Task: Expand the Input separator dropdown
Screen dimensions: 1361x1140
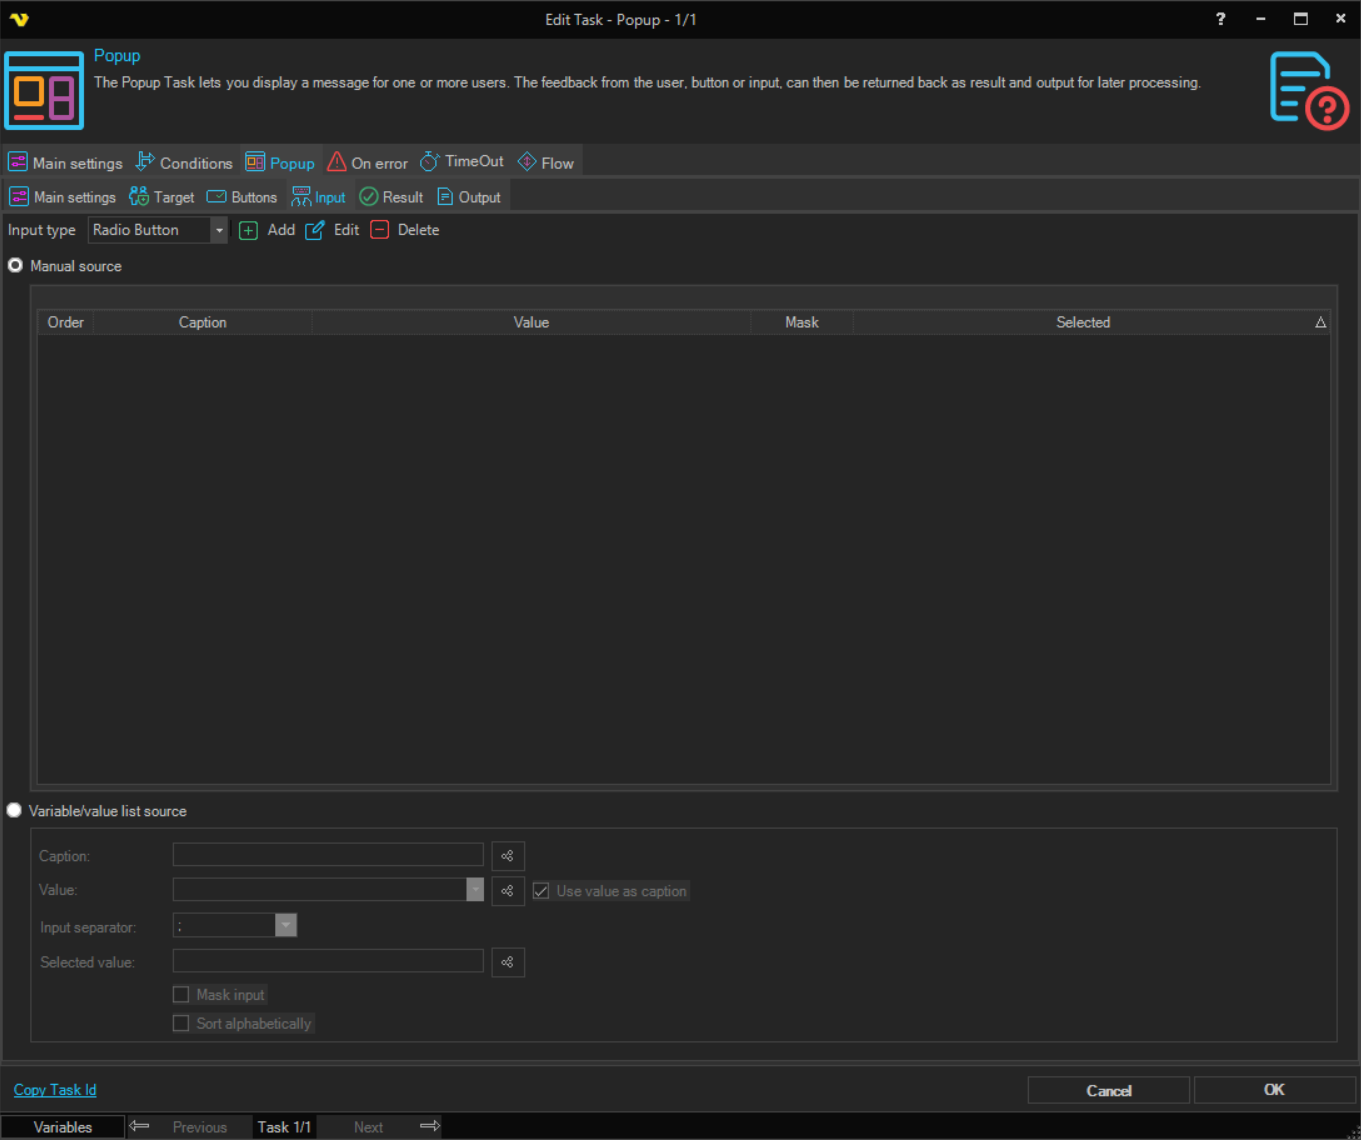Action: [286, 926]
